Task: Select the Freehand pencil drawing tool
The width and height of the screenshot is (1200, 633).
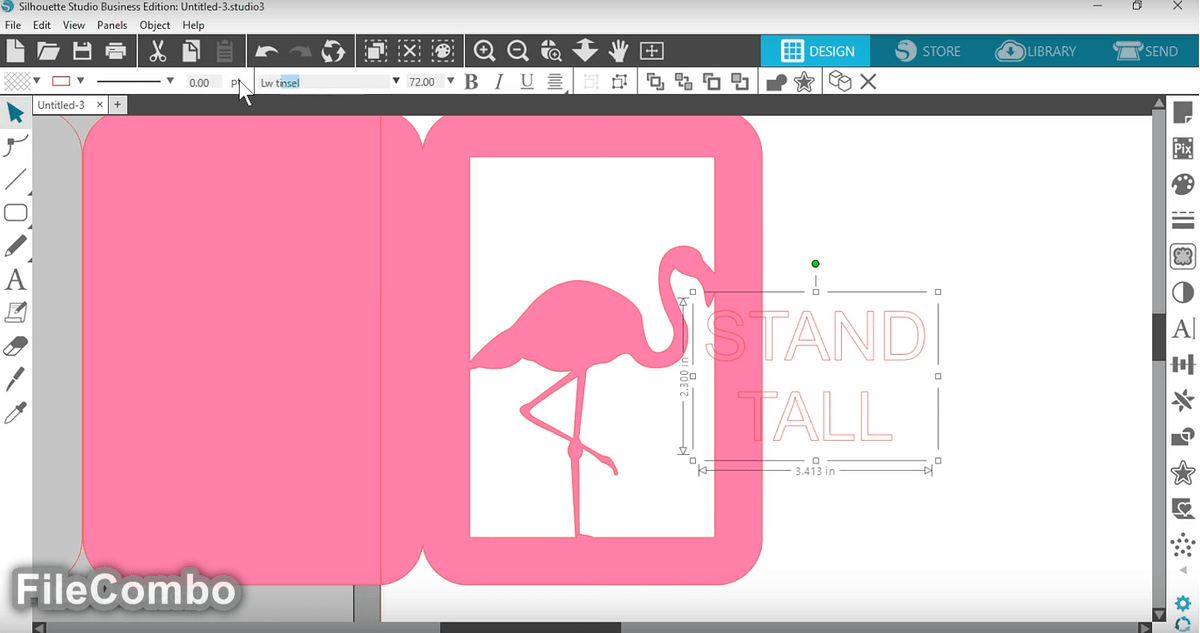Action: pyautogui.click(x=15, y=246)
